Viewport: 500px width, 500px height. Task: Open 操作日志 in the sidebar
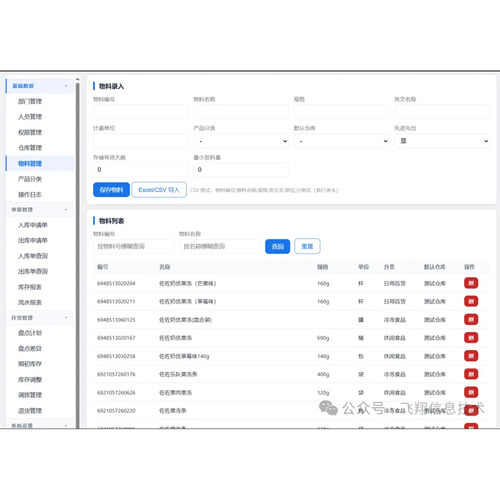[30, 194]
